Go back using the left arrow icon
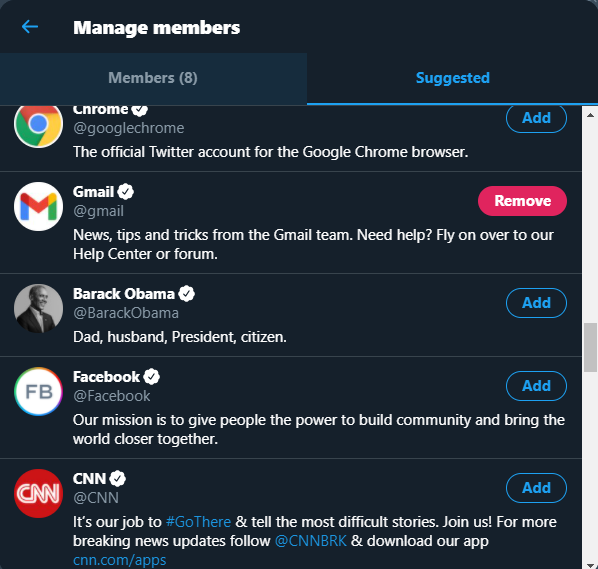598x569 pixels. pos(30,27)
